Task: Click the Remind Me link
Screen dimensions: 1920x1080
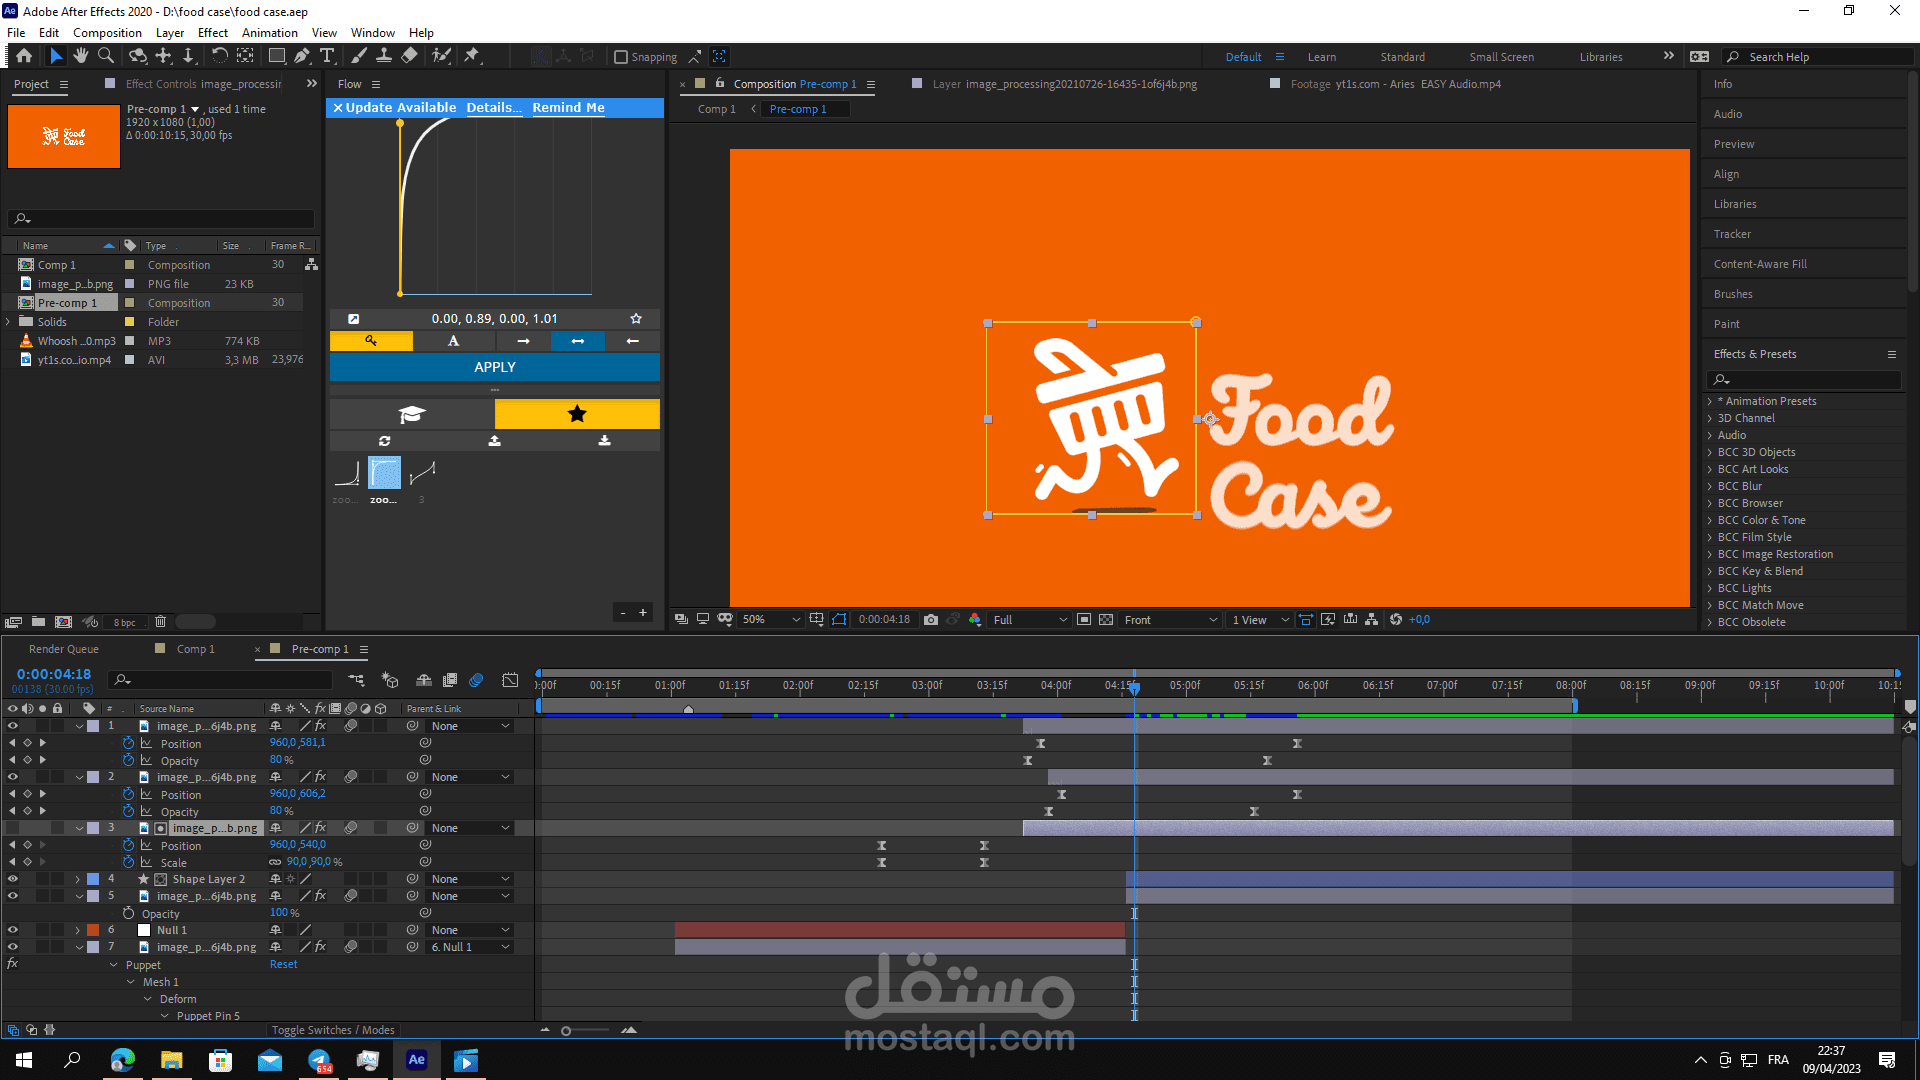Action: point(568,107)
